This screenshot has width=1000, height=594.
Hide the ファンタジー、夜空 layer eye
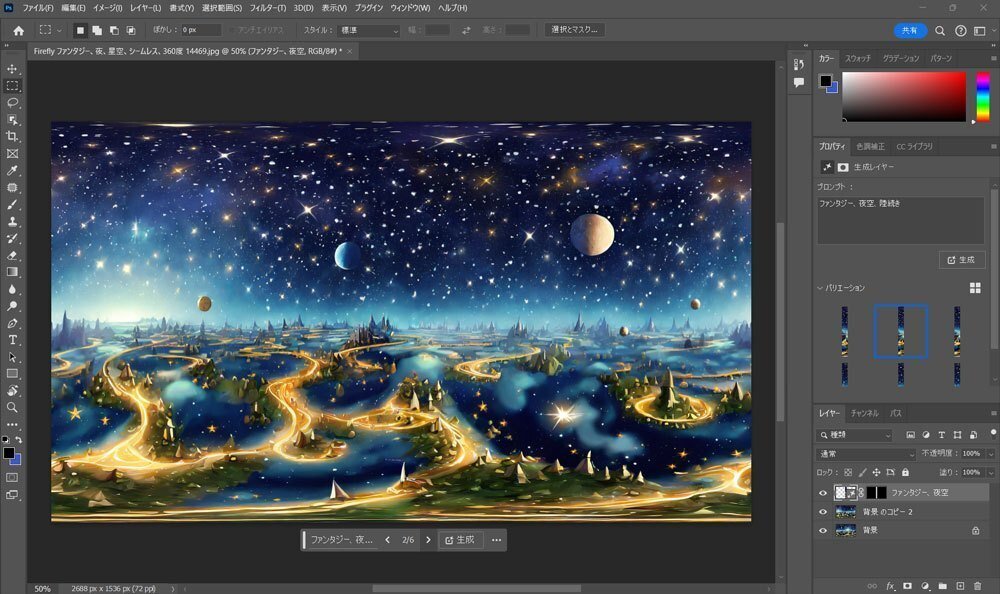pos(823,493)
